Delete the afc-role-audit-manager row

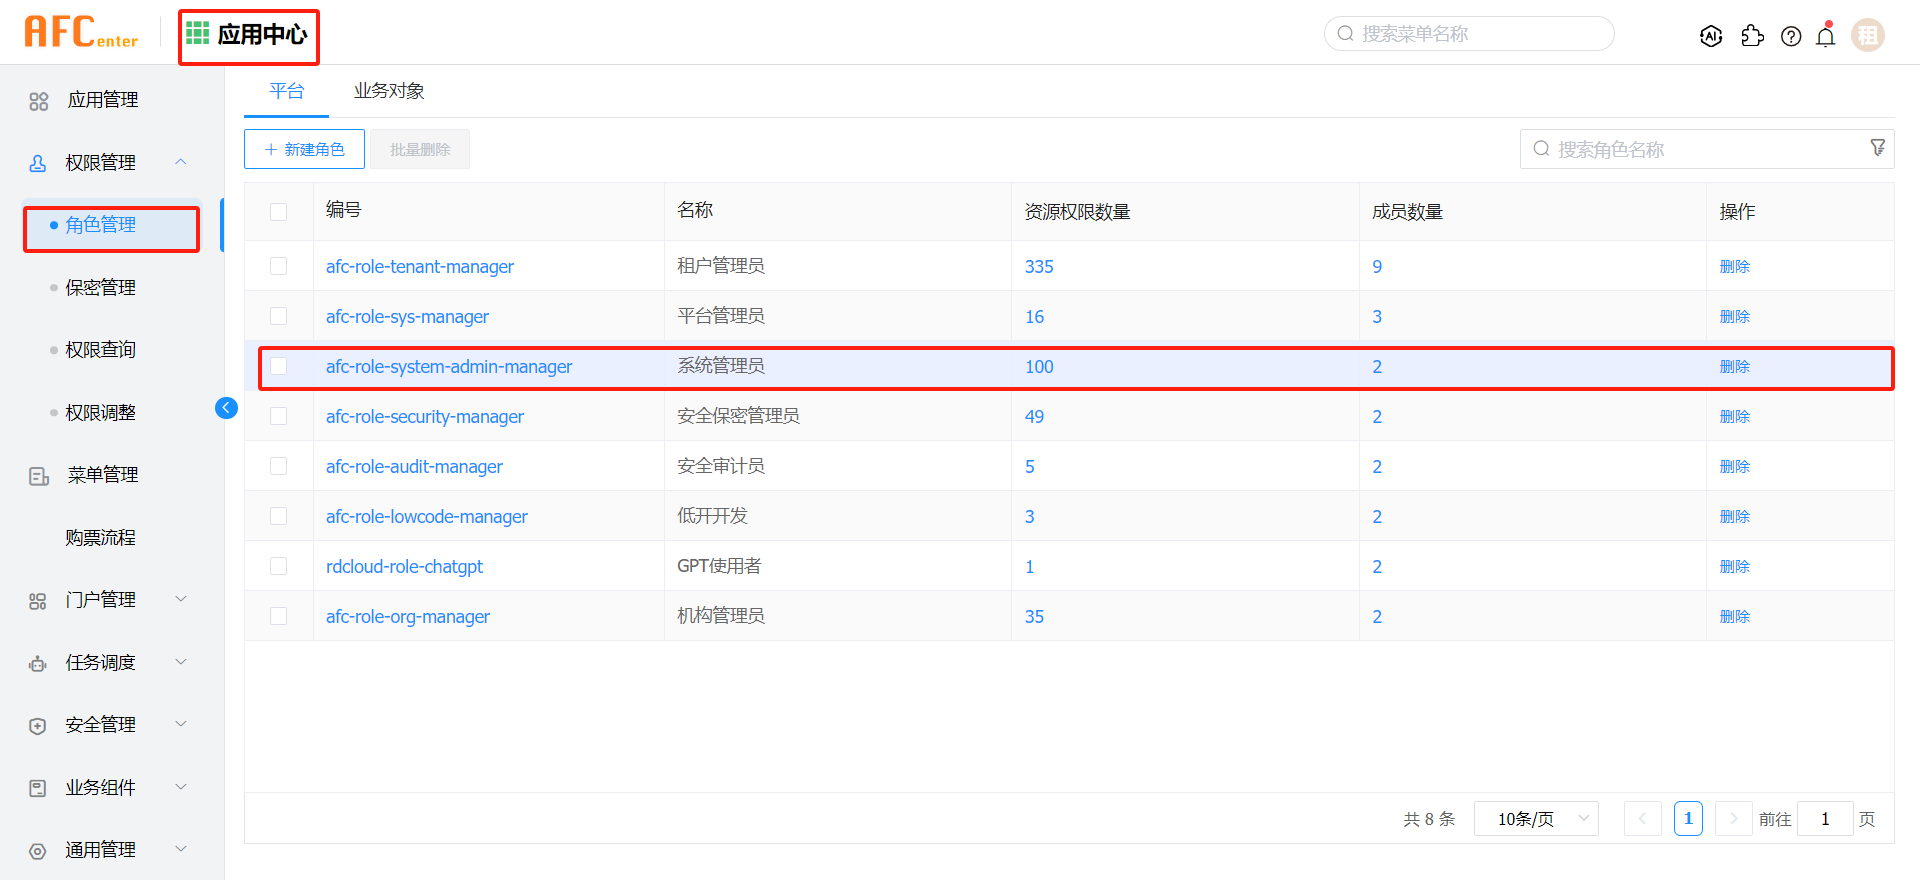point(1734,466)
